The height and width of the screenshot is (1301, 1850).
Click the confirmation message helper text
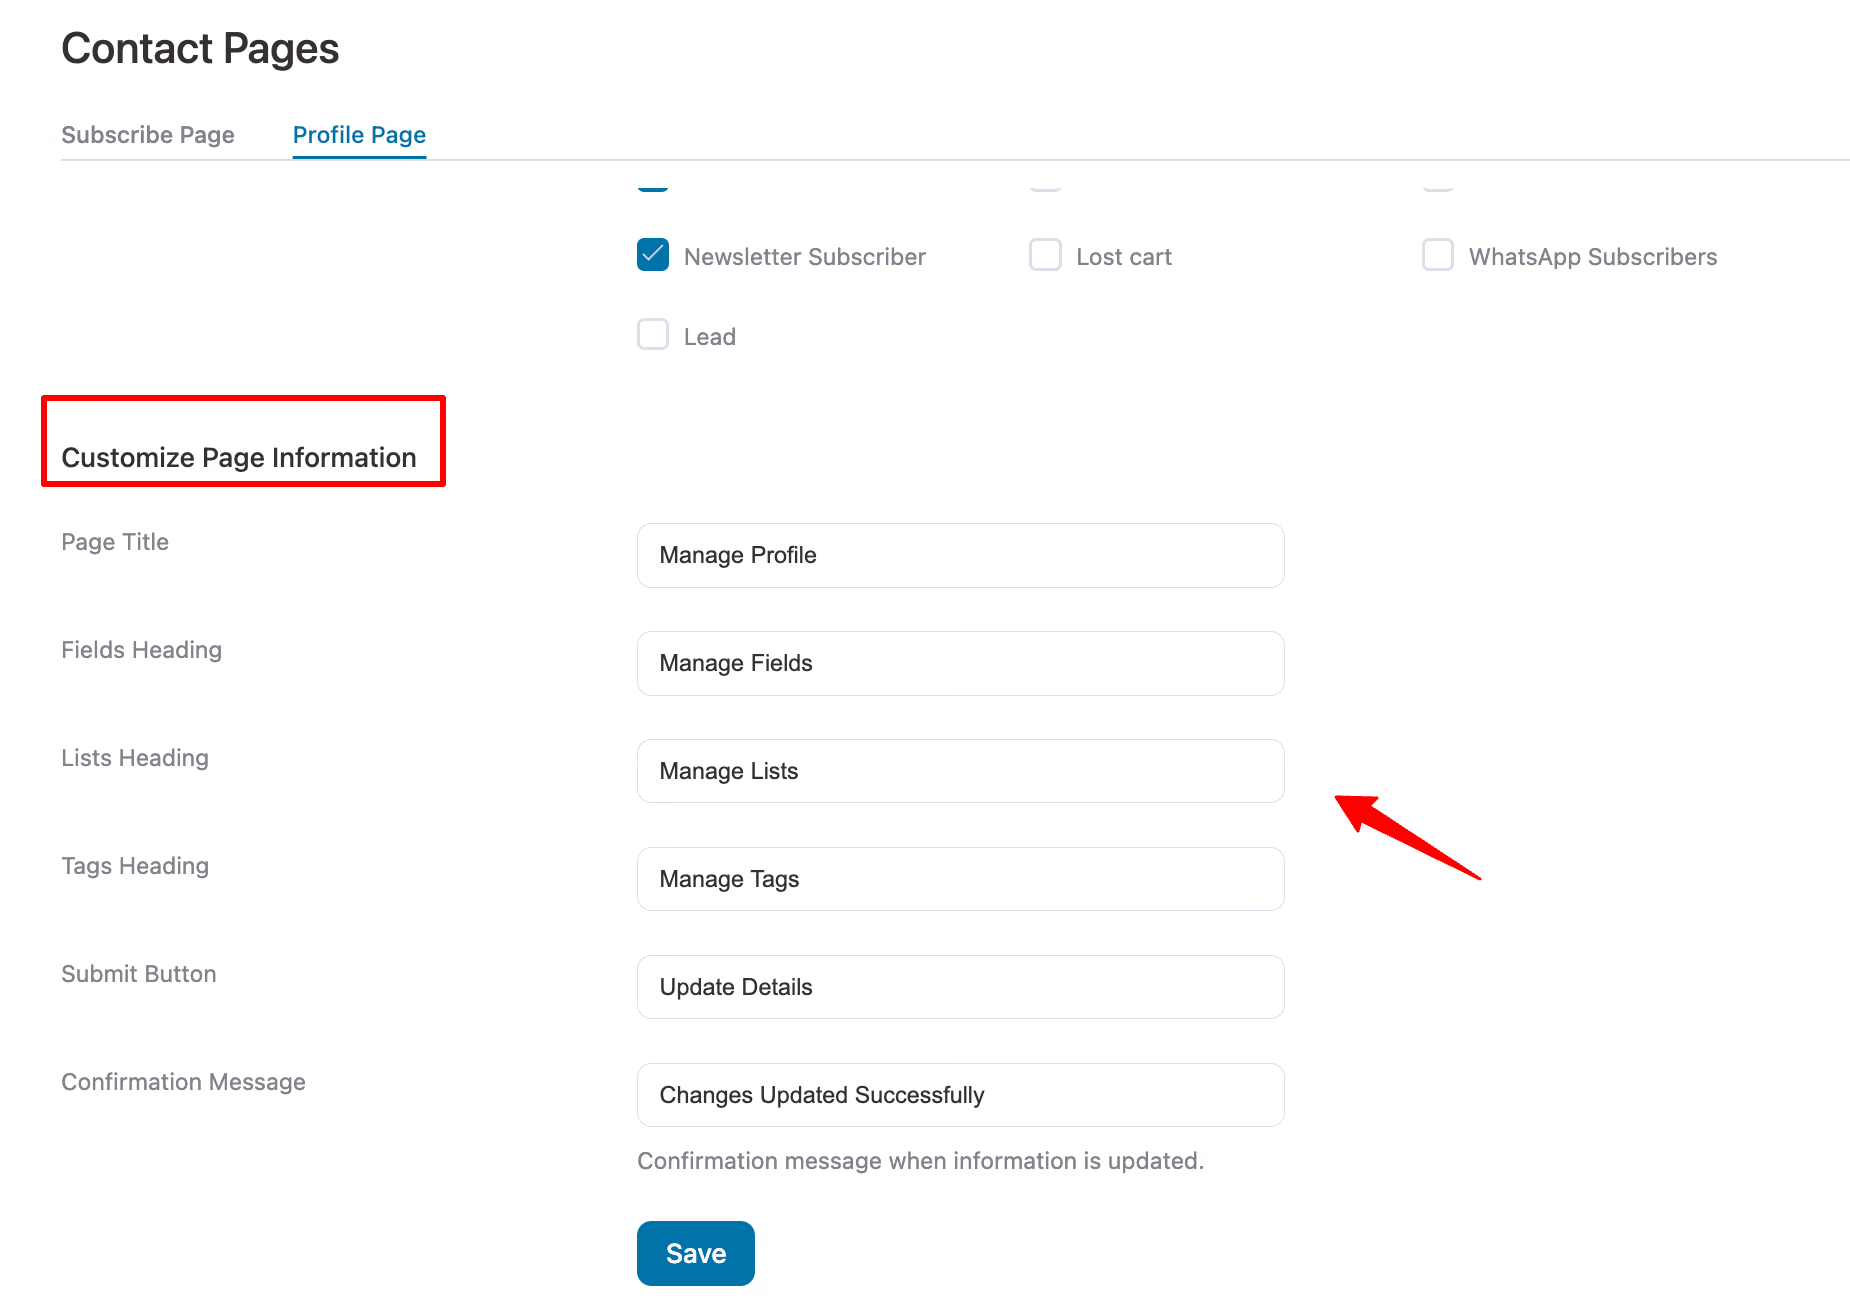tap(920, 1160)
